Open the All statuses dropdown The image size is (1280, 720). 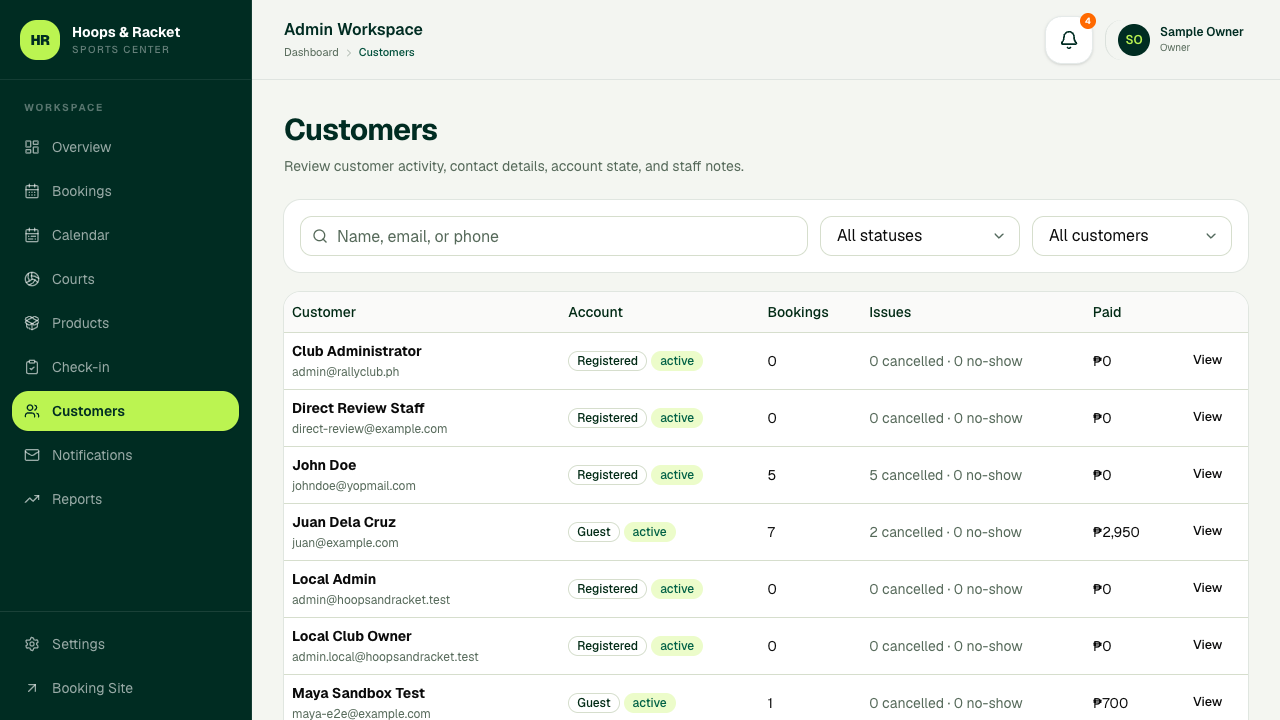(x=920, y=236)
